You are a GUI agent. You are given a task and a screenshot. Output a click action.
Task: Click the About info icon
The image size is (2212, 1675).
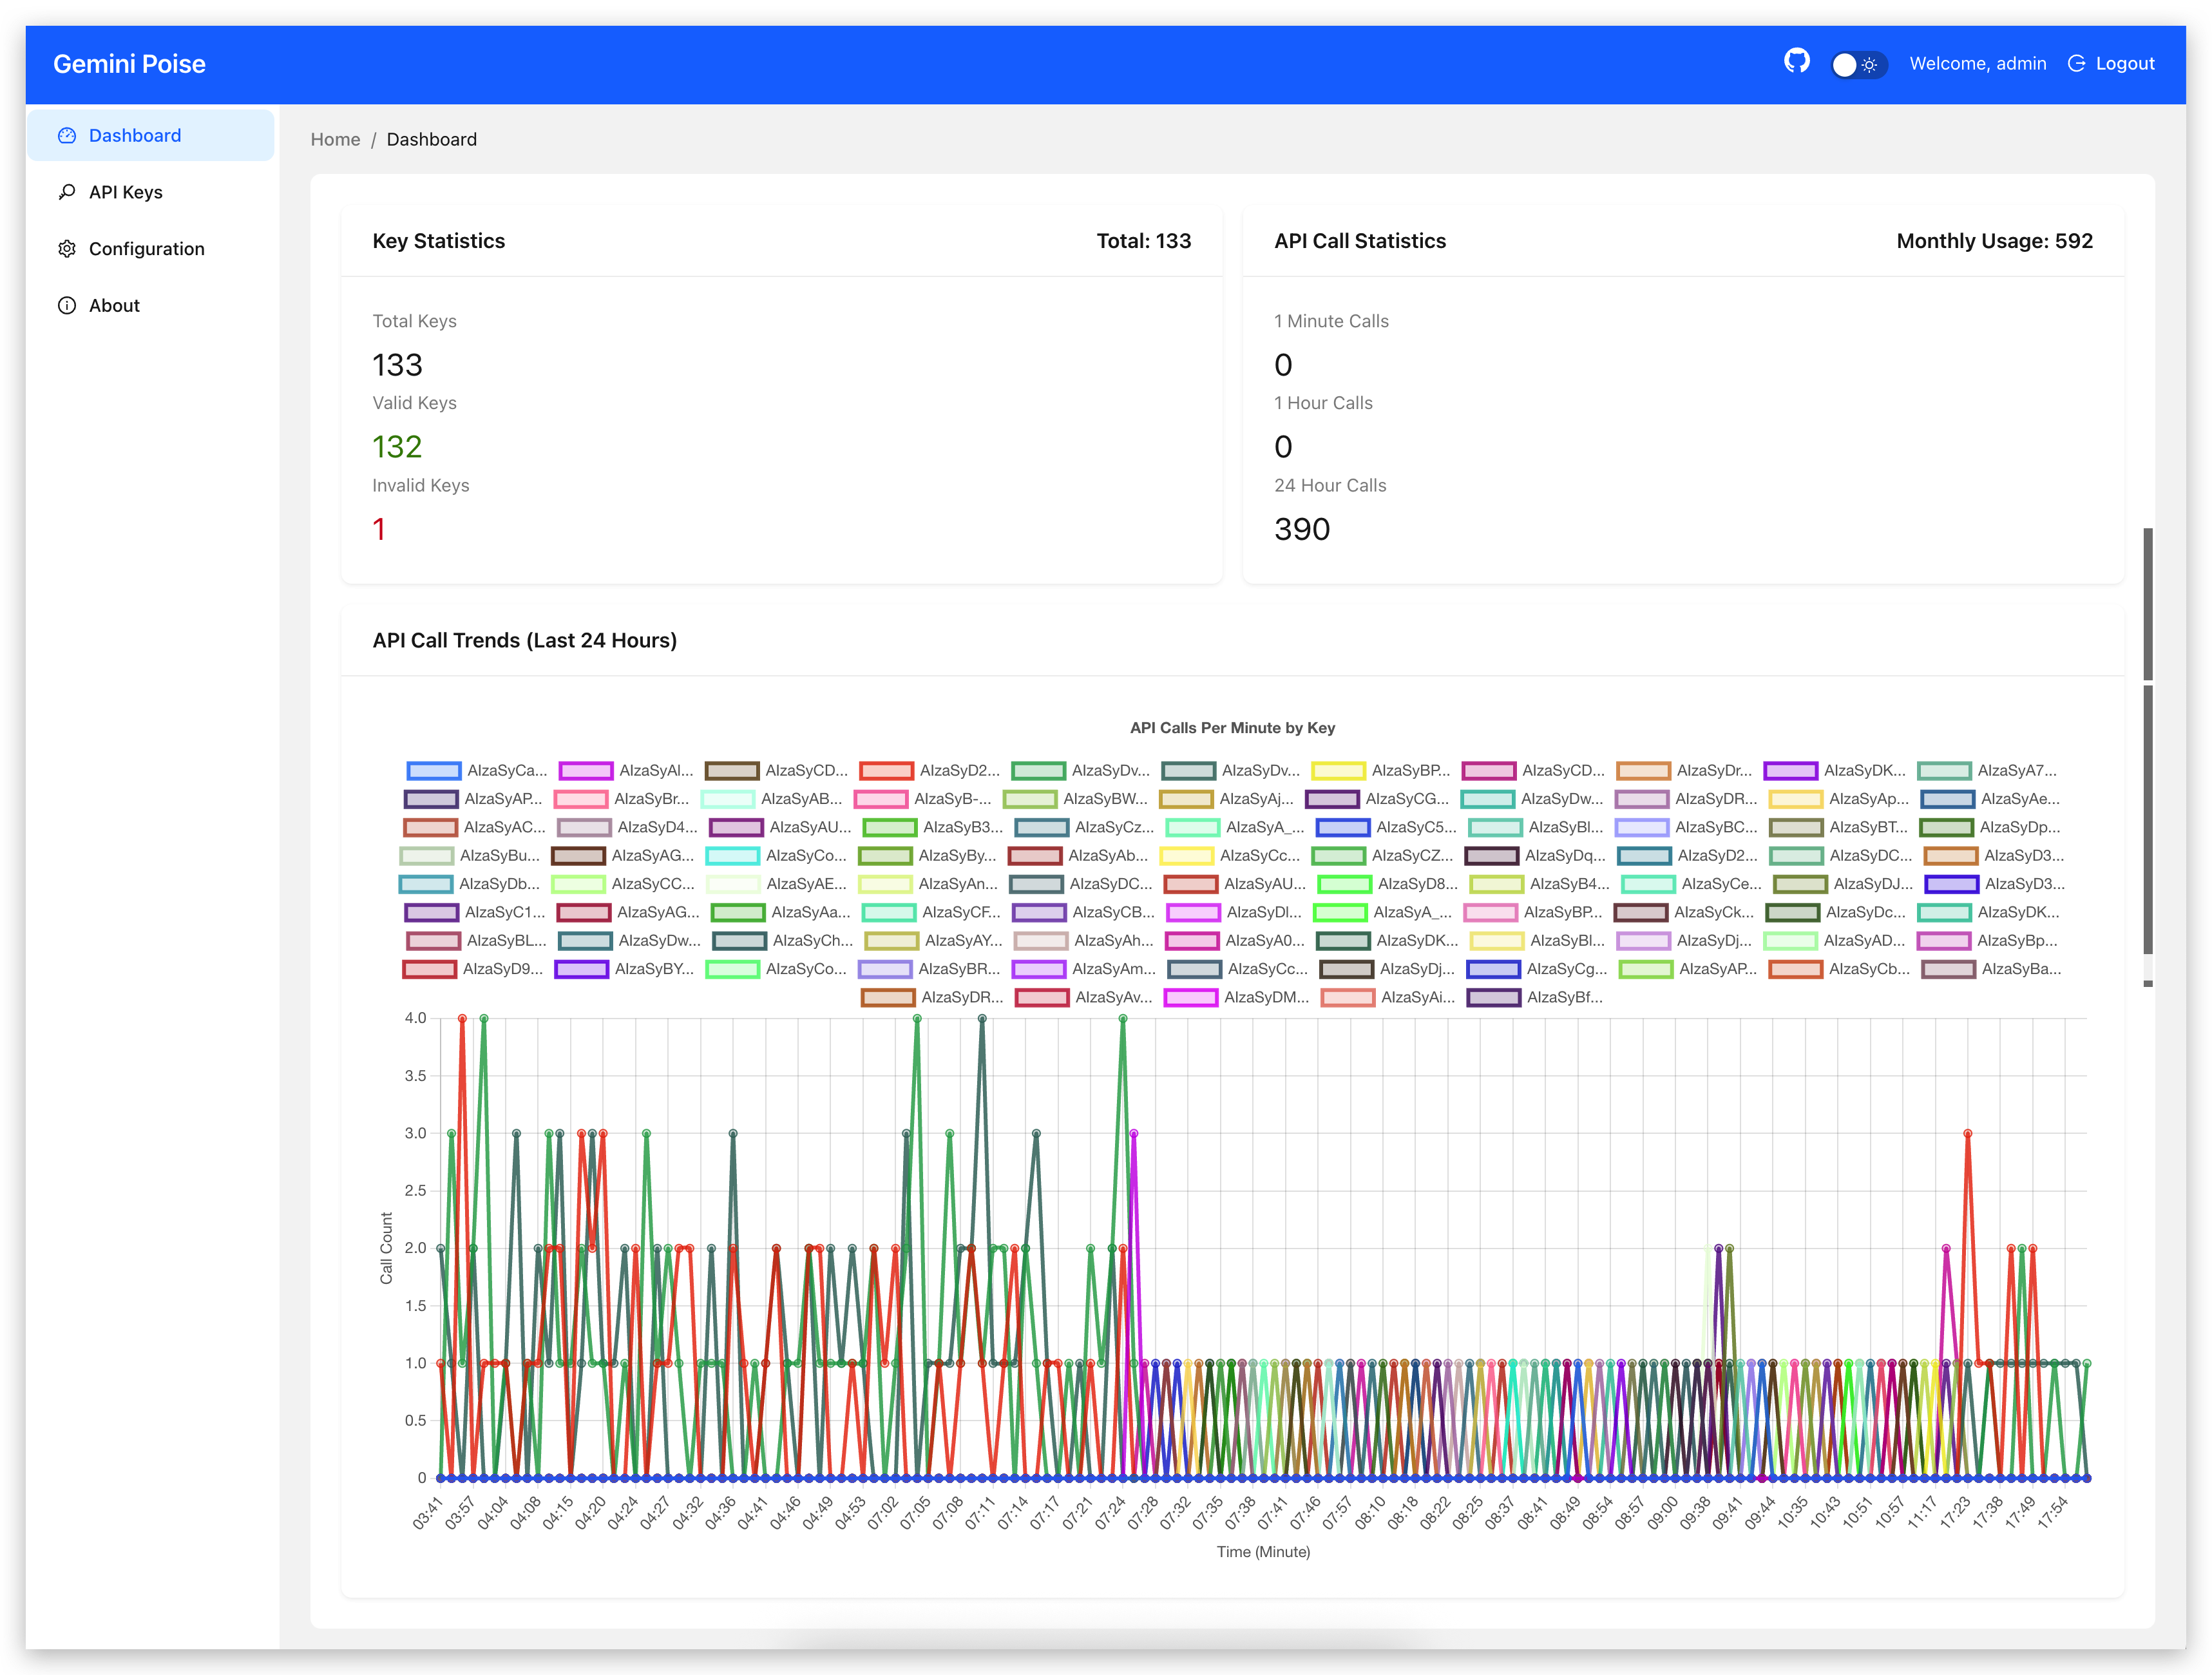pos(67,305)
